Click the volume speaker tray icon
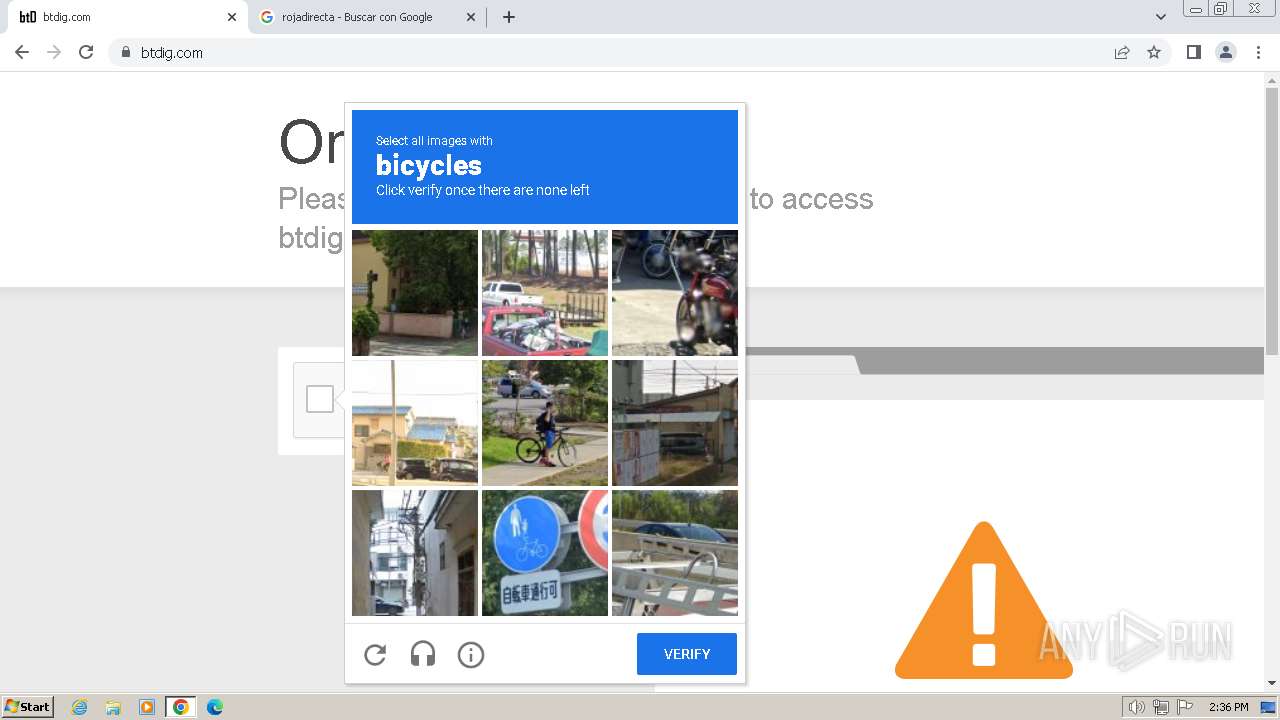This screenshot has height=720, width=1280. point(1136,707)
